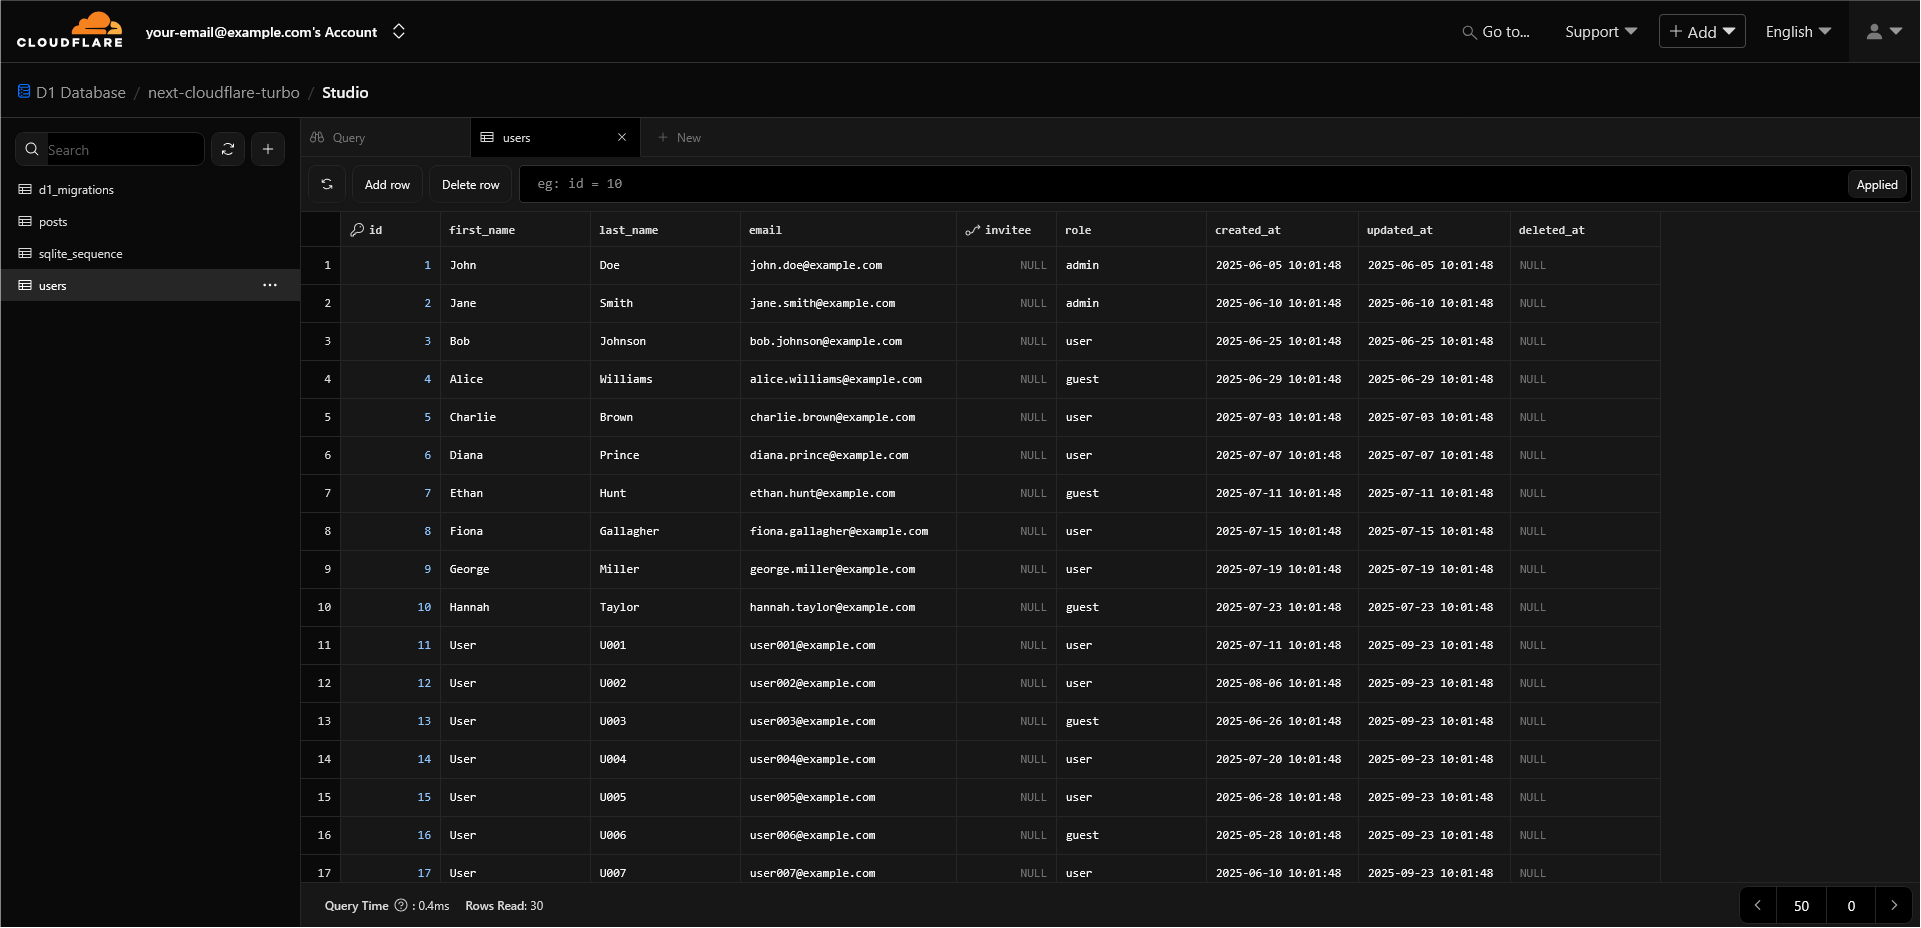Click the role column header

(x=1131, y=230)
